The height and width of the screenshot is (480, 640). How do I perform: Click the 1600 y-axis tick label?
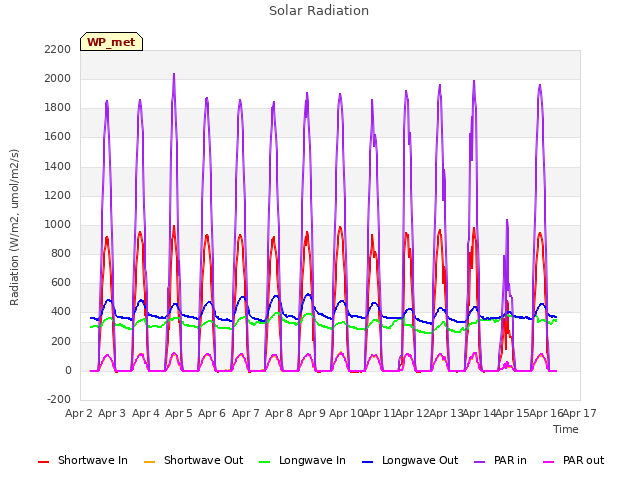pyautogui.click(x=58, y=137)
